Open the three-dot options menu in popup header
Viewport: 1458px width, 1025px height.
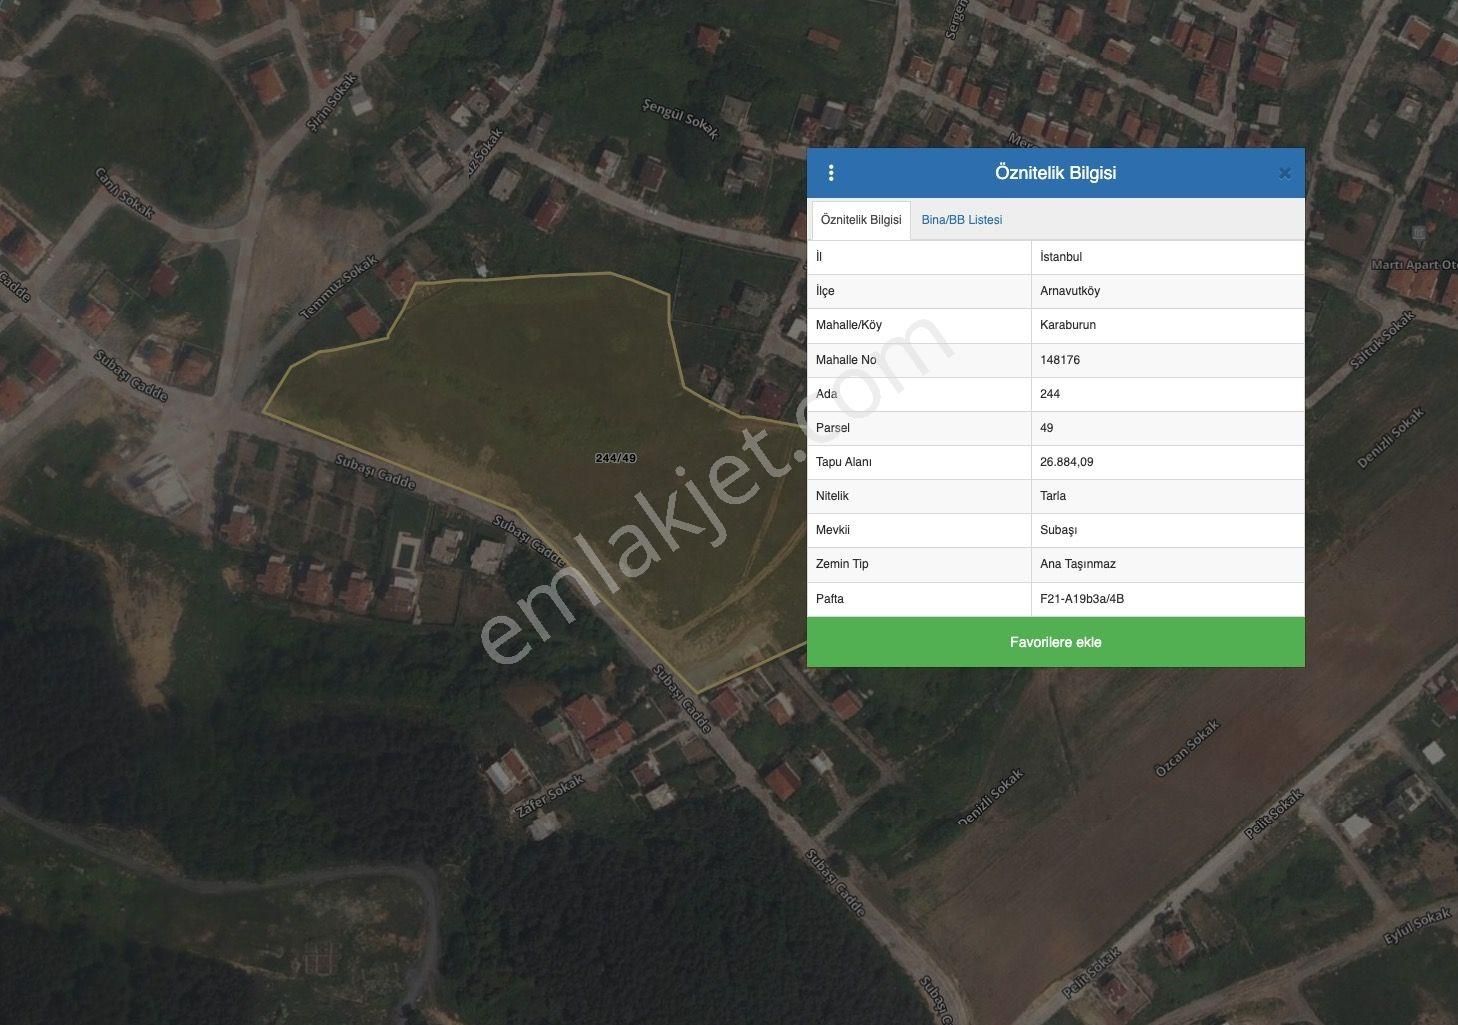tap(831, 172)
